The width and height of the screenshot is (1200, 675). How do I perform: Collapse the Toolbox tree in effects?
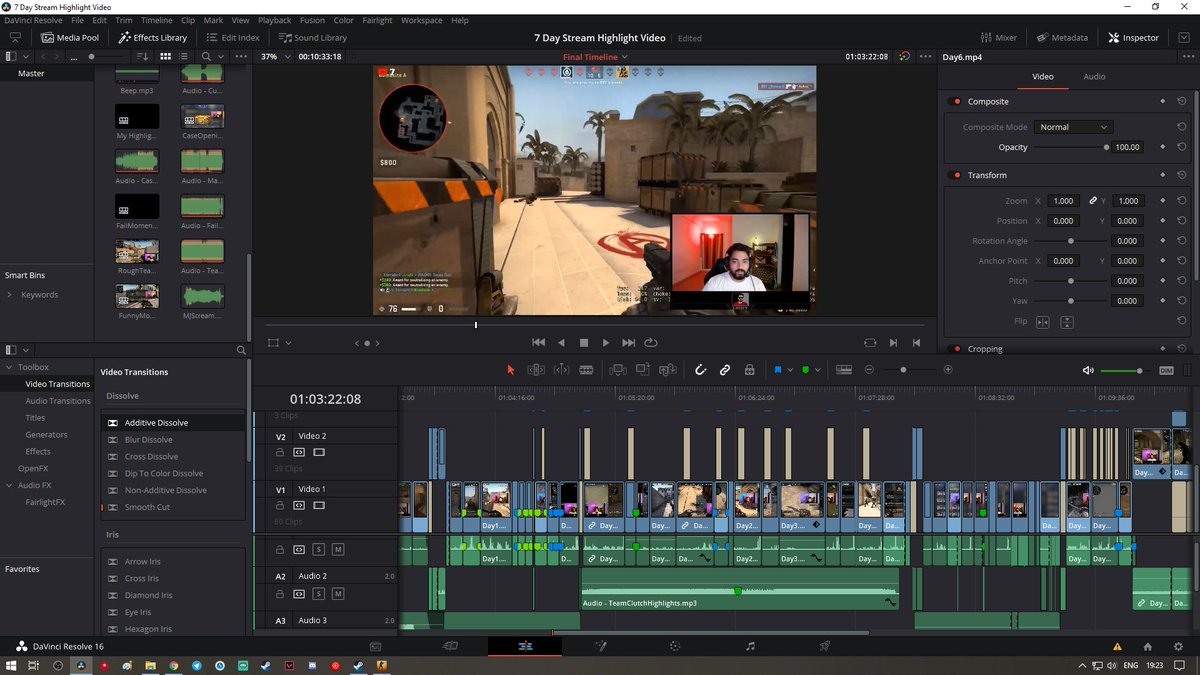[10, 367]
